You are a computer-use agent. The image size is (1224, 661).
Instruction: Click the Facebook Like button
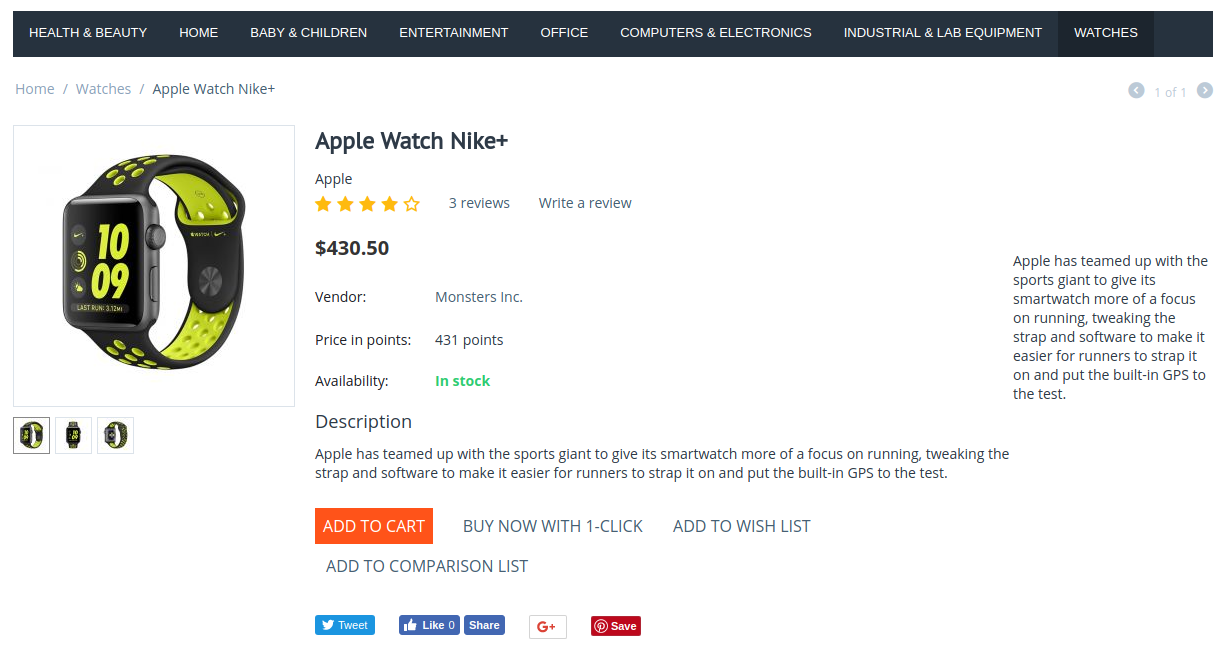pyautogui.click(x=429, y=625)
